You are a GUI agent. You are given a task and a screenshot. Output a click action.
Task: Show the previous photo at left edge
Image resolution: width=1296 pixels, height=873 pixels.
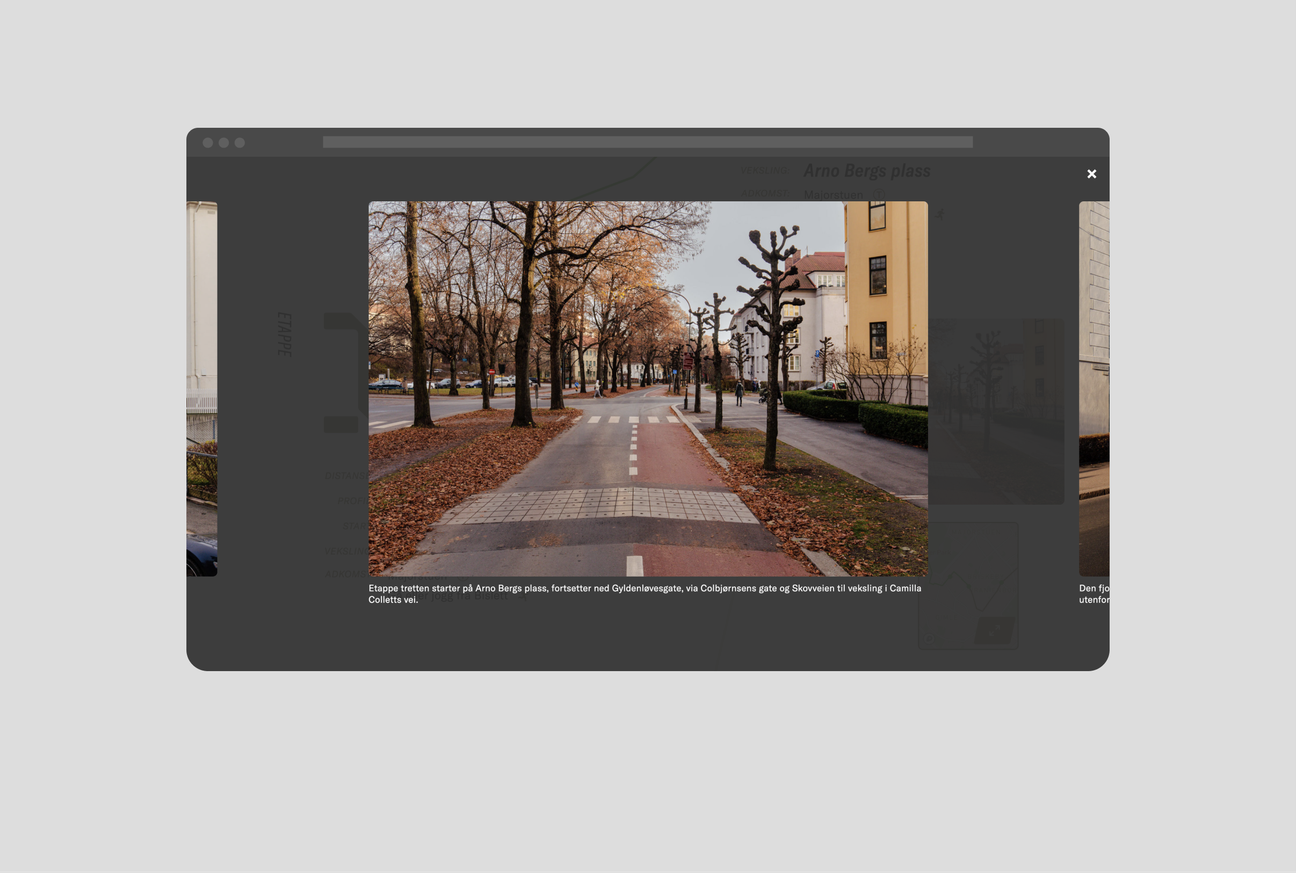[x=201, y=388]
